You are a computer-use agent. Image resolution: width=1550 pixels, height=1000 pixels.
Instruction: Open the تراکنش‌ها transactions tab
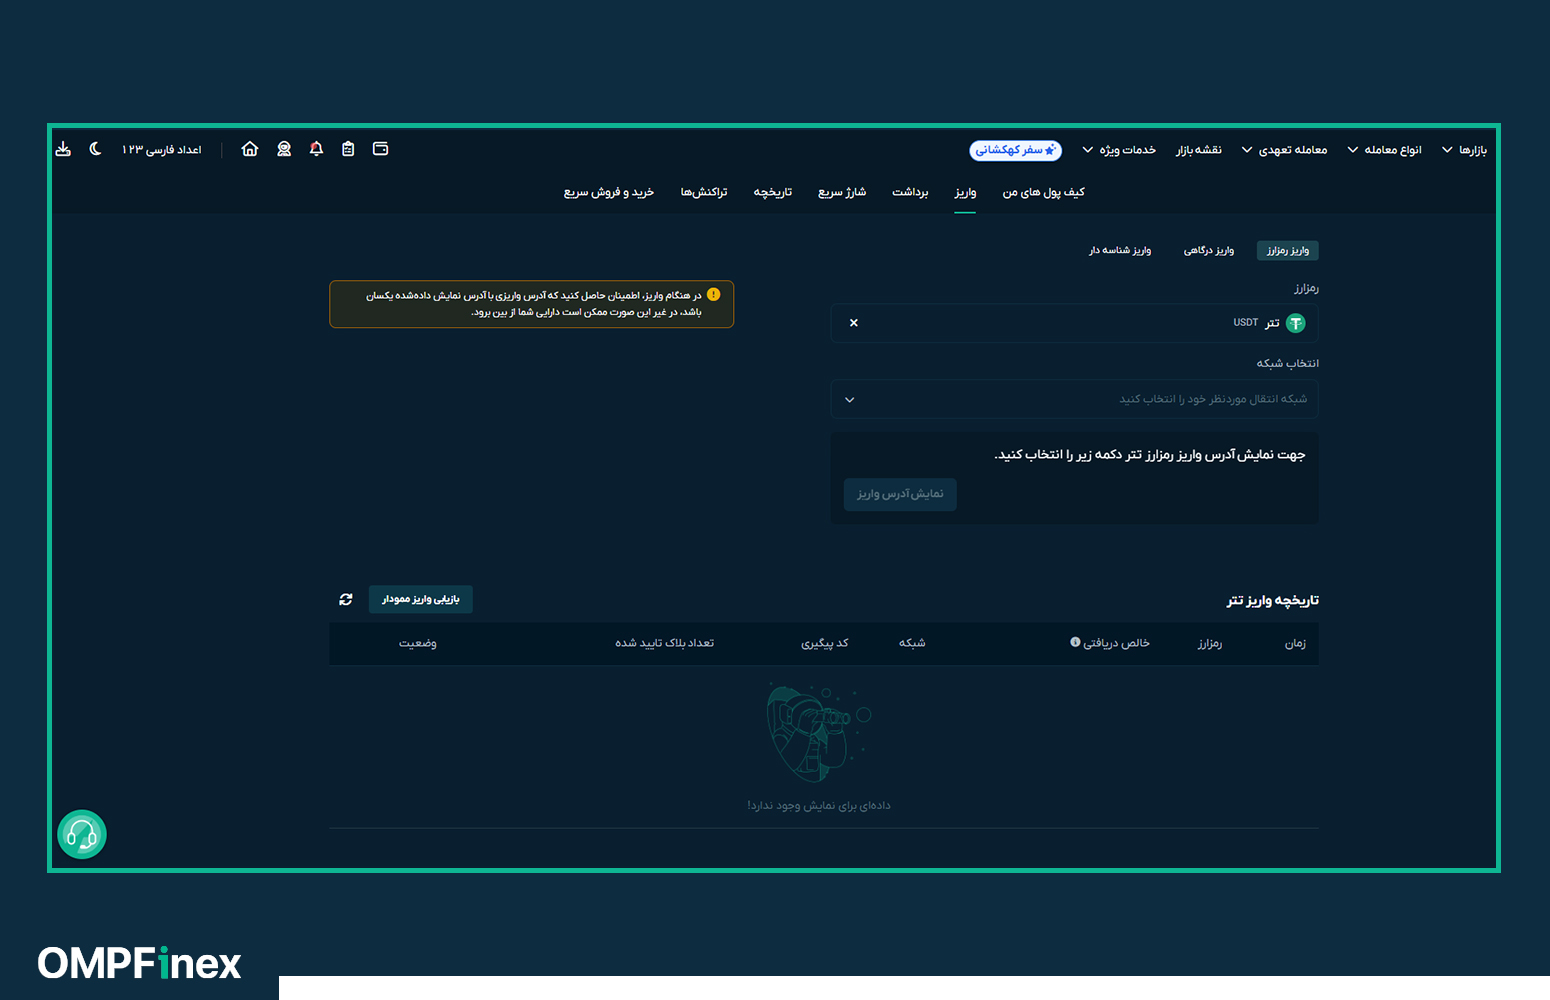point(704,192)
